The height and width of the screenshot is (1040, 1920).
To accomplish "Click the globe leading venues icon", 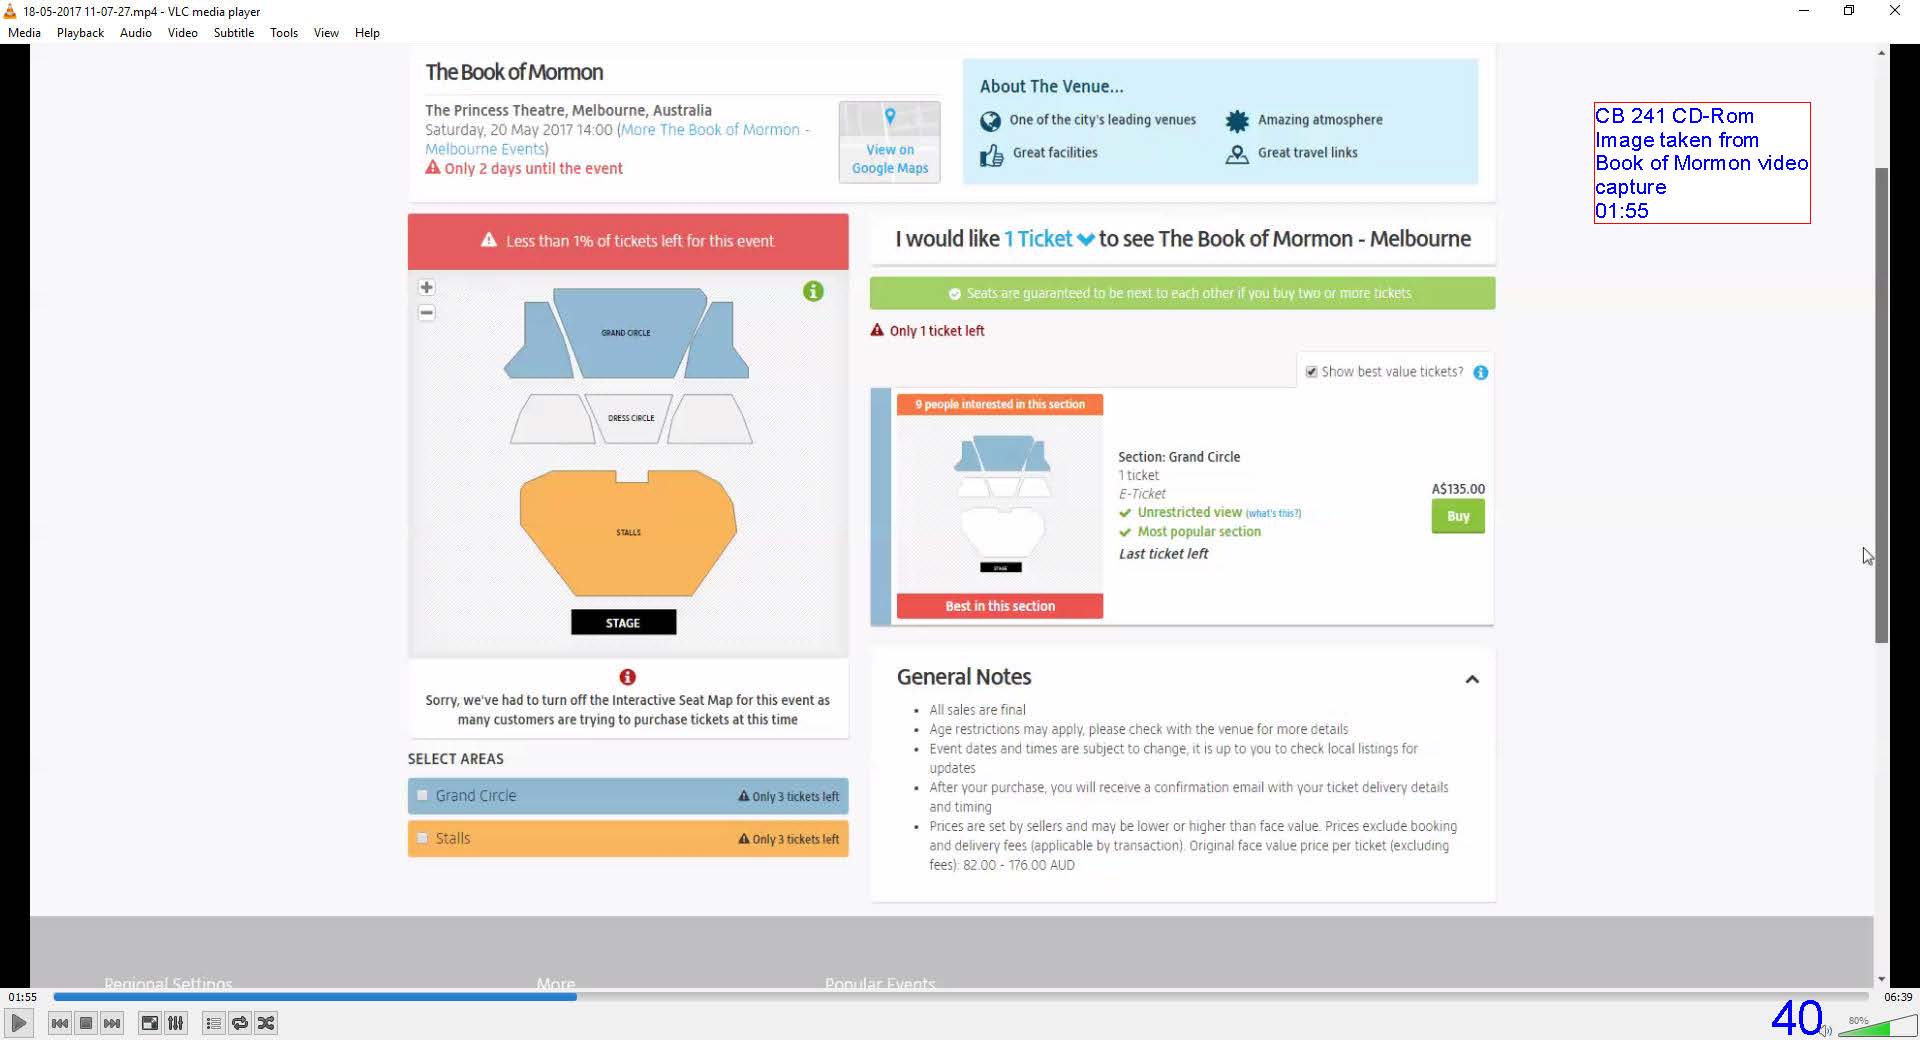I will [x=990, y=121].
